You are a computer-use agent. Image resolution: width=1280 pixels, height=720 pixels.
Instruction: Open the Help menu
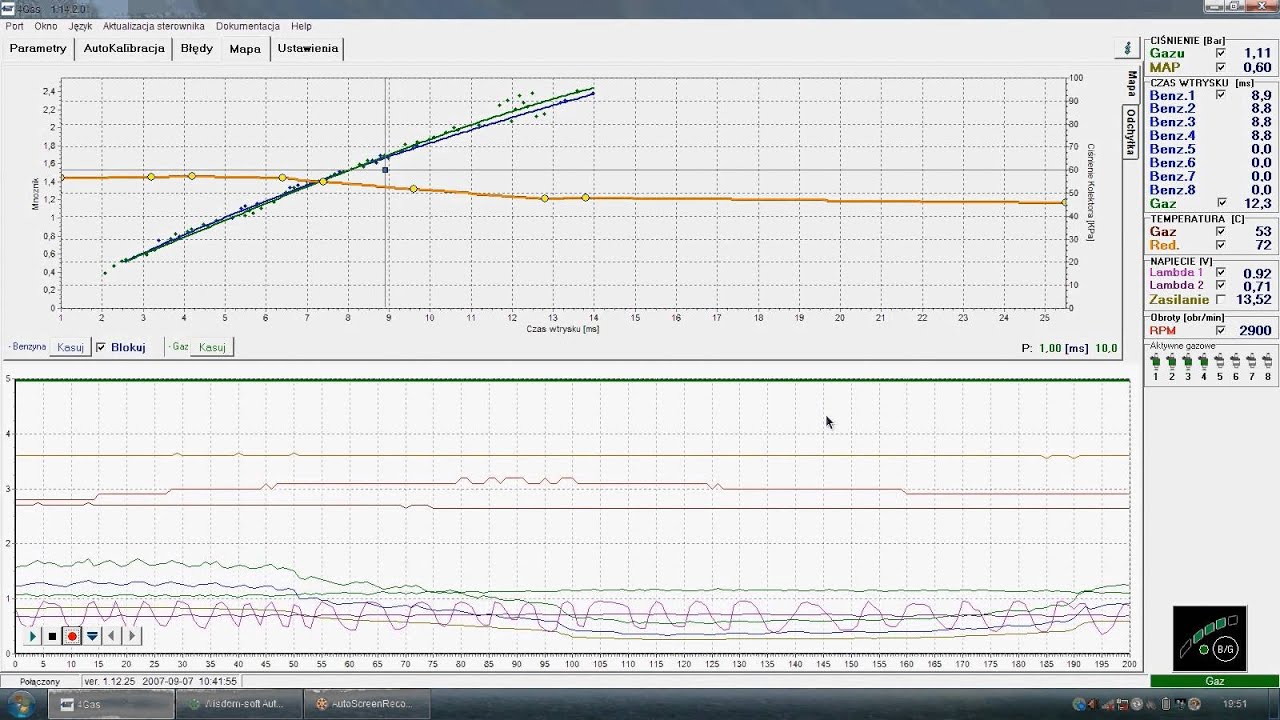point(301,26)
